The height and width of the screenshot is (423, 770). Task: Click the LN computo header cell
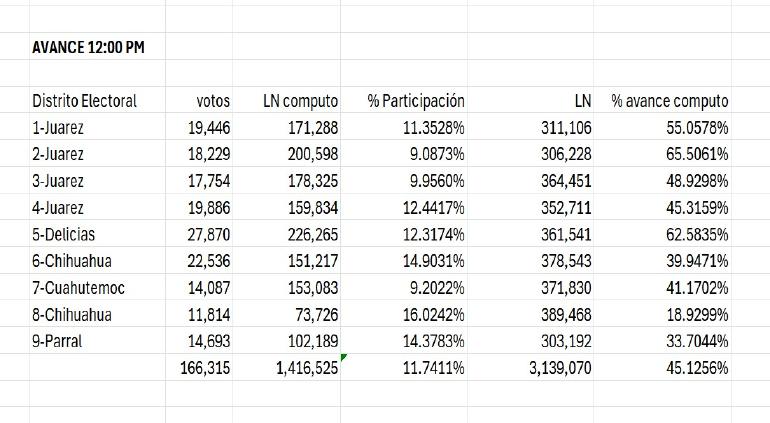pos(300,101)
